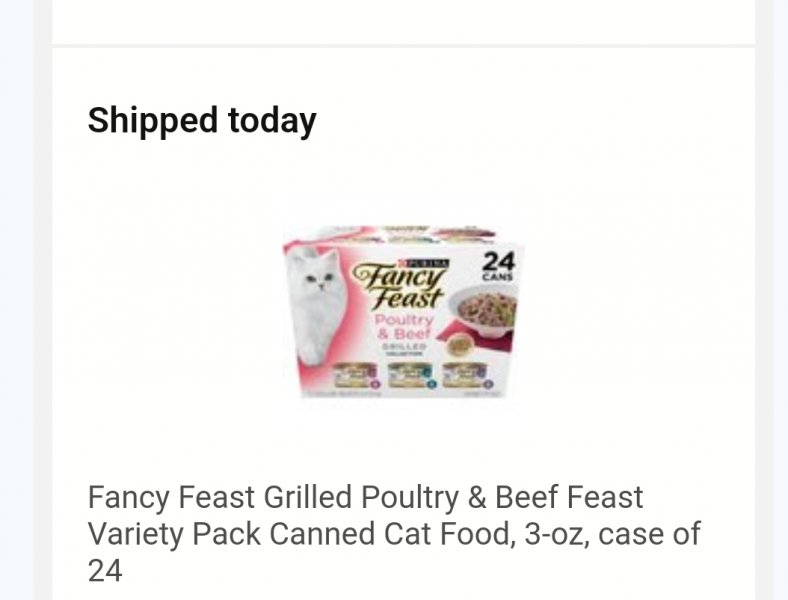Open the Fancy Feast product thumbnail image
The image size is (788, 600).
pos(403,314)
